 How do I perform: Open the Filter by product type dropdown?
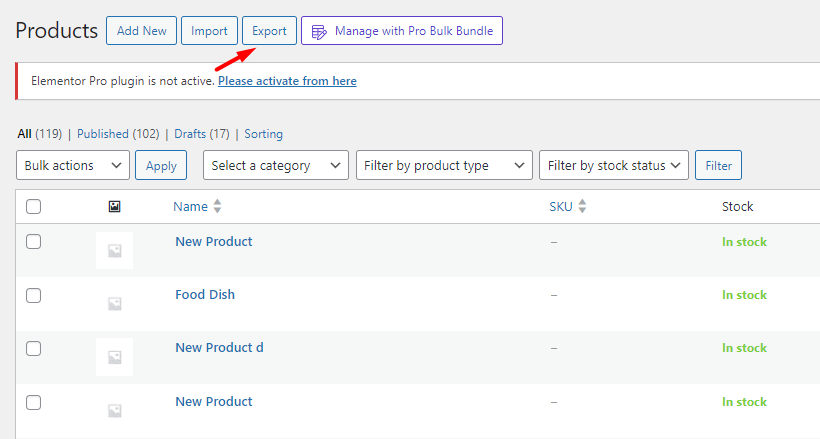pos(444,165)
